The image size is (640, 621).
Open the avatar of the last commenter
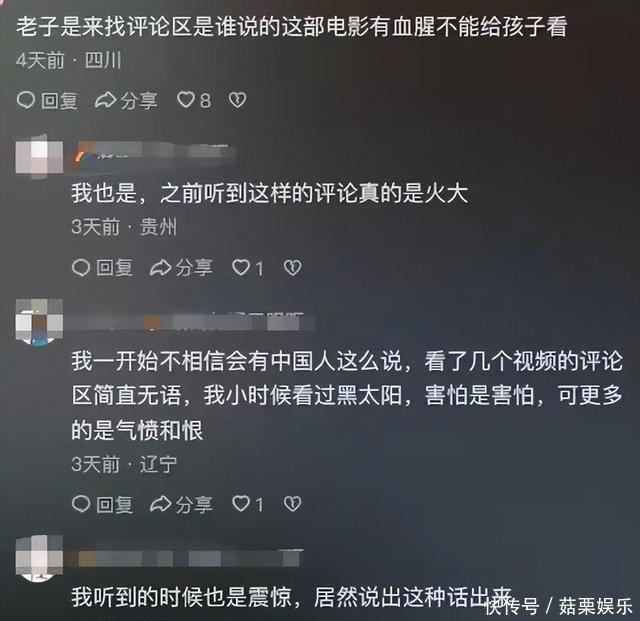click(x=40, y=559)
